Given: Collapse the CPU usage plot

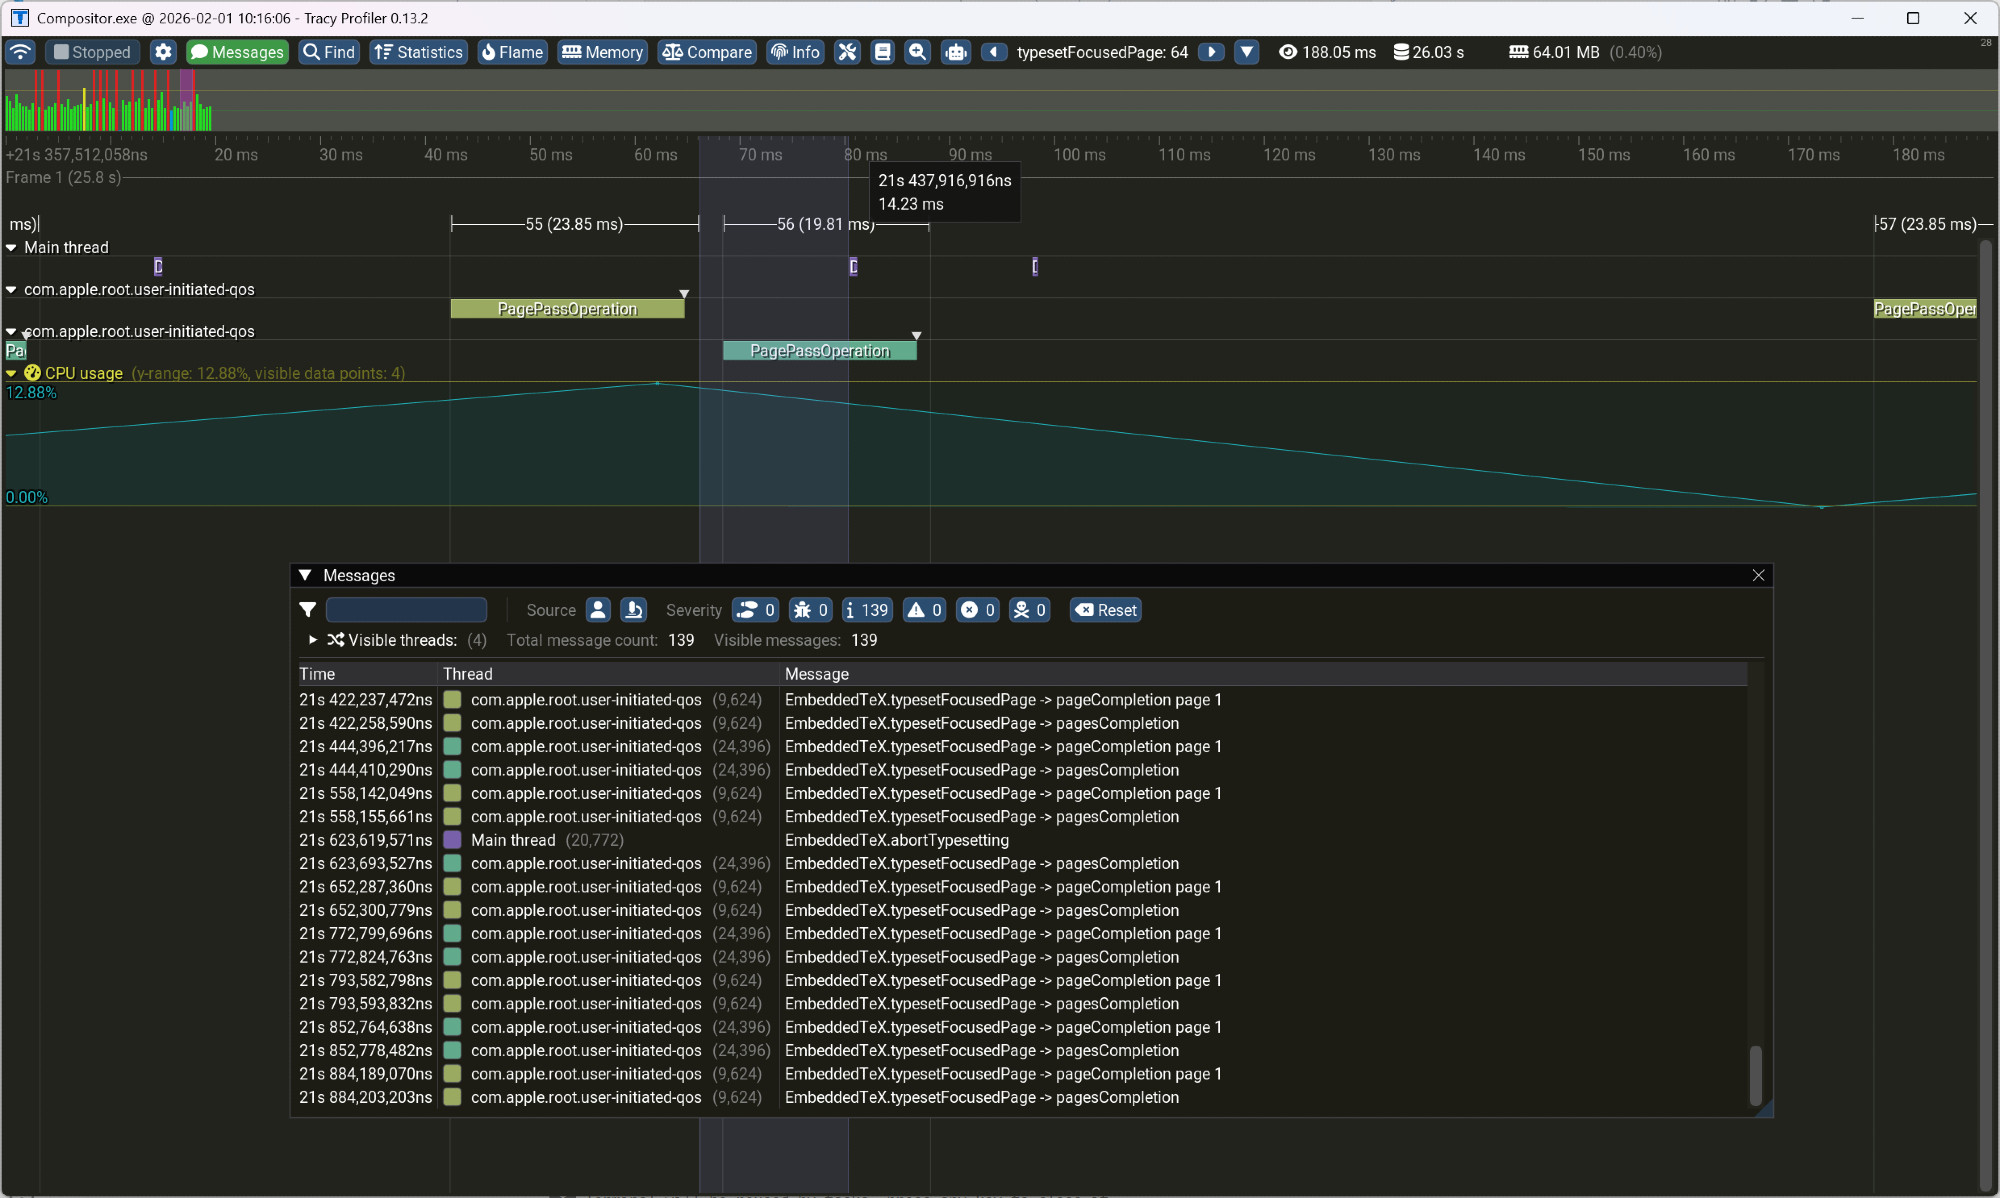Looking at the screenshot, I should tap(11, 373).
